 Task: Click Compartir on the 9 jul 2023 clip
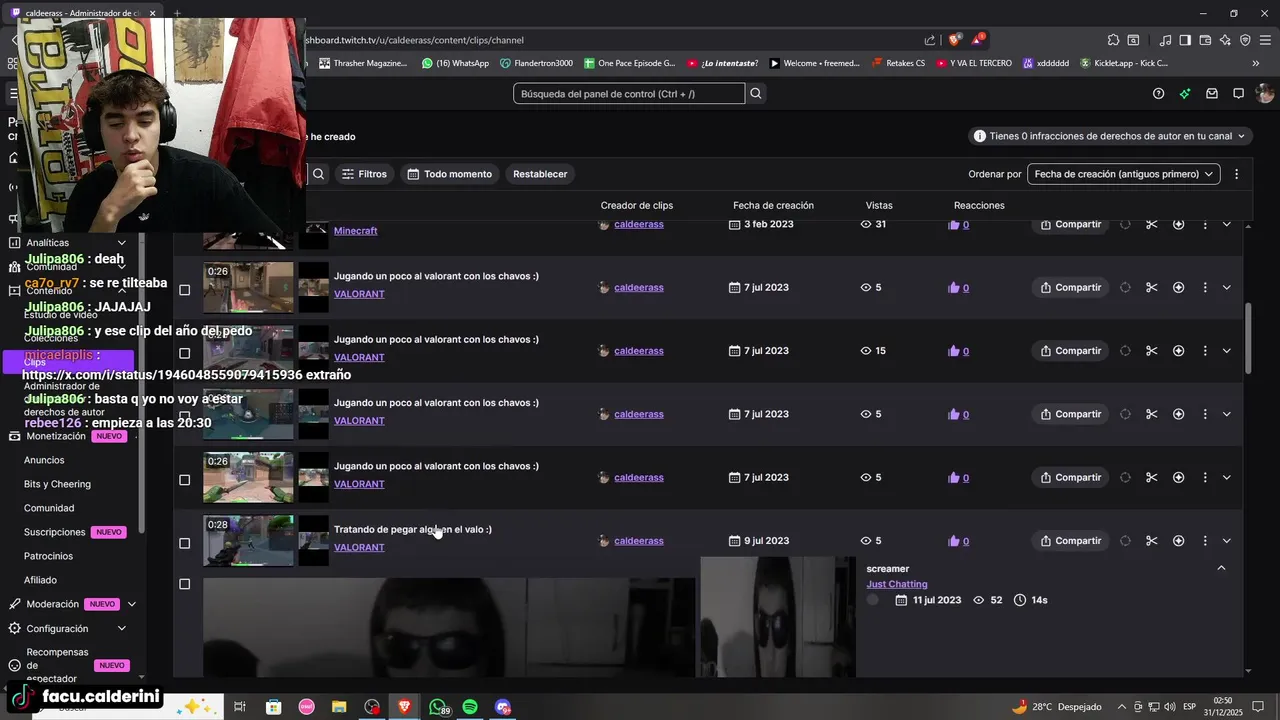[1070, 541]
